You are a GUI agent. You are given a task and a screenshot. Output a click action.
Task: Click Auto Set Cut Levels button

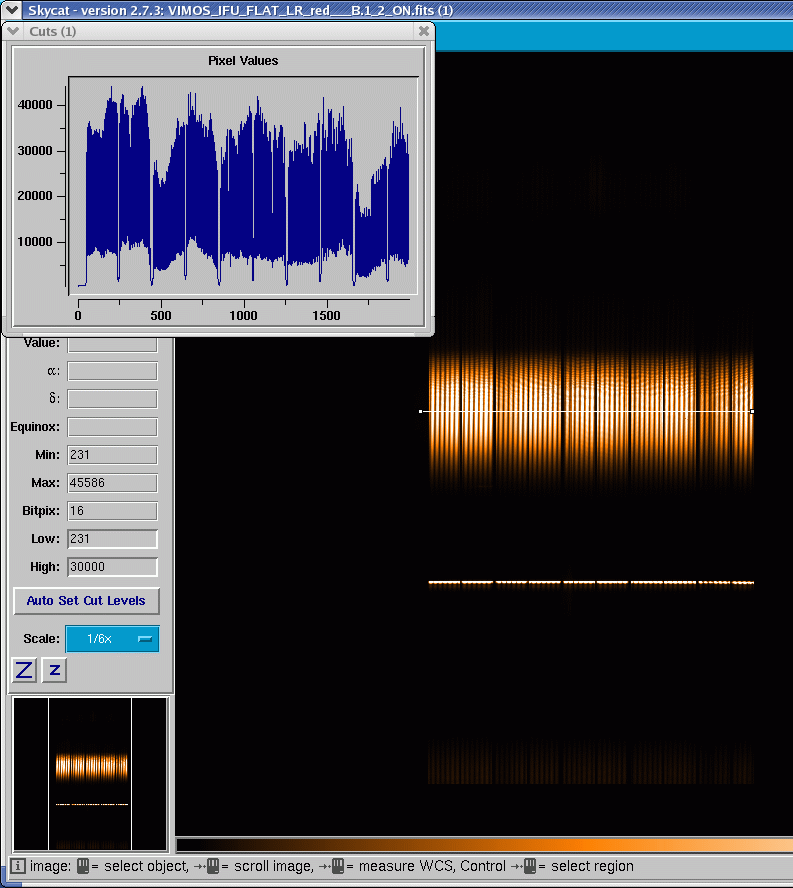[86, 601]
